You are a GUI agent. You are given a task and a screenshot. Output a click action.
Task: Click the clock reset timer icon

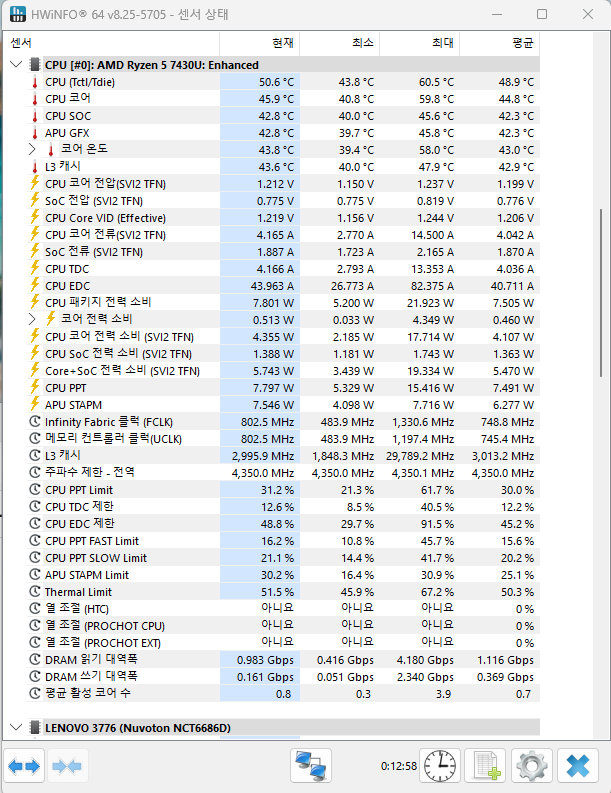pyautogui.click(x=440, y=766)
